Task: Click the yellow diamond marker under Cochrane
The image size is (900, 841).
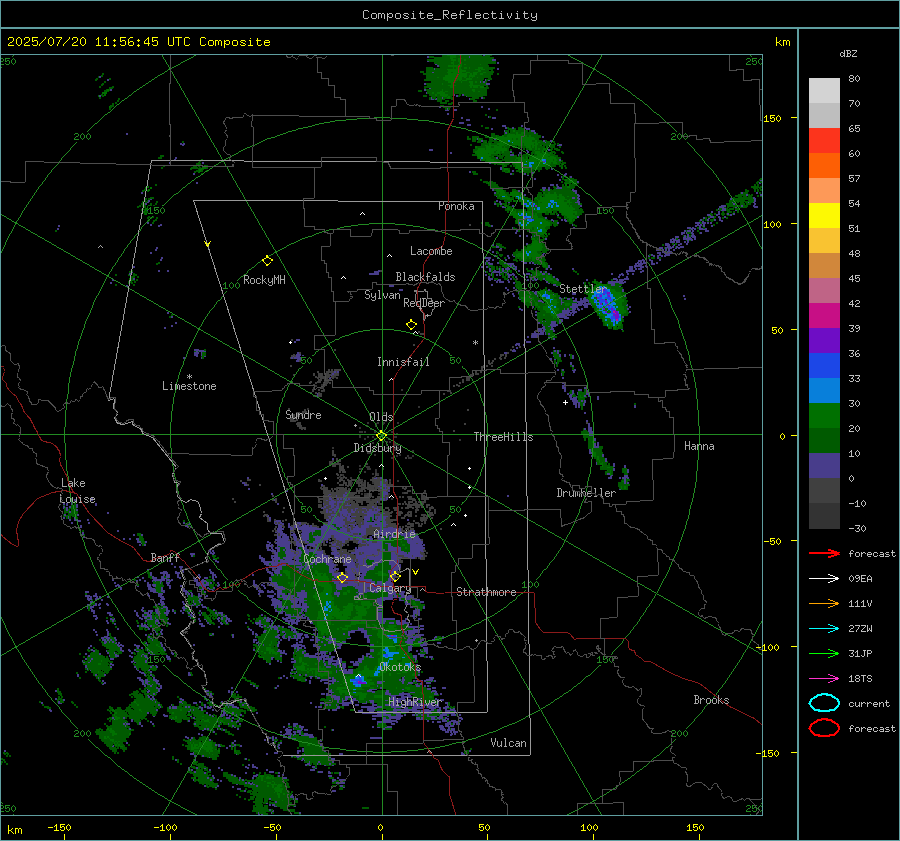Action: click(342, 578)
